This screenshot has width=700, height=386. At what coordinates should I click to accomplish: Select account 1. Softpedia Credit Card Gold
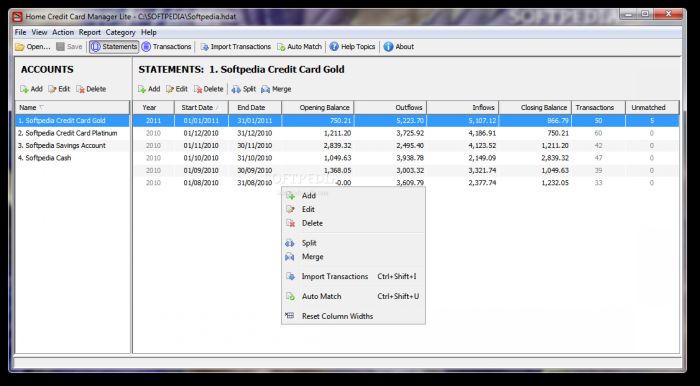tap(72, 120)
